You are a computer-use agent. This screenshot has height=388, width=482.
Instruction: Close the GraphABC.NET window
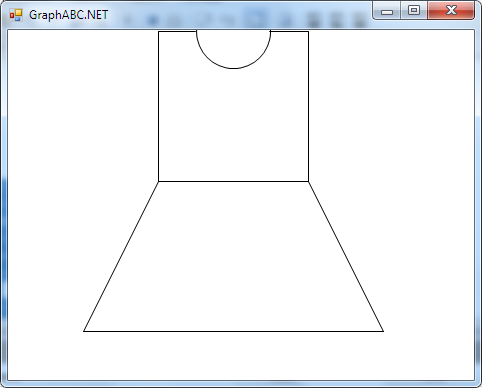(451, 11)
